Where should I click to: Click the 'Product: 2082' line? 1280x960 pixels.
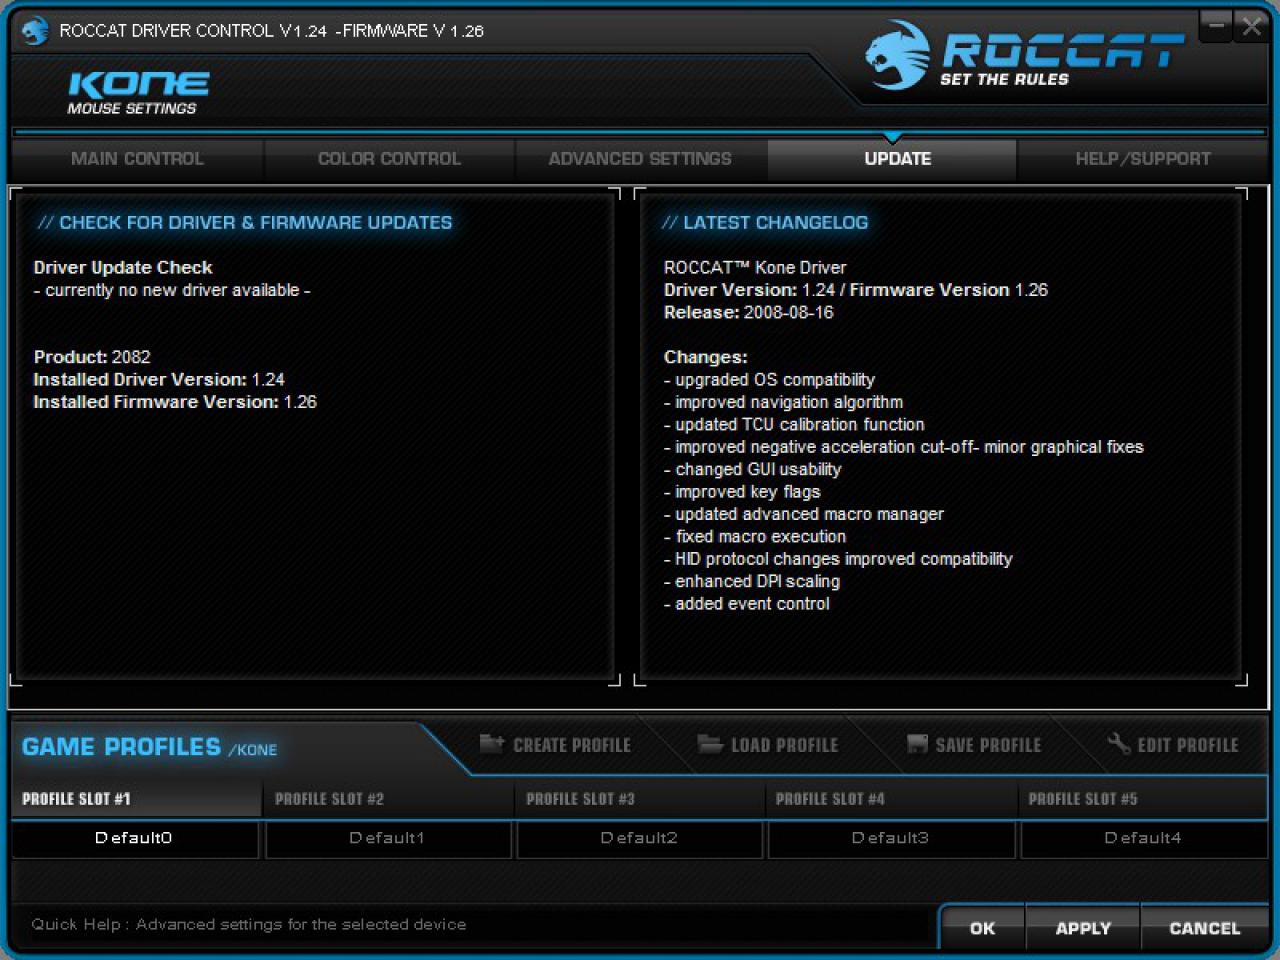pyautogui.click(x=92, y=357)
